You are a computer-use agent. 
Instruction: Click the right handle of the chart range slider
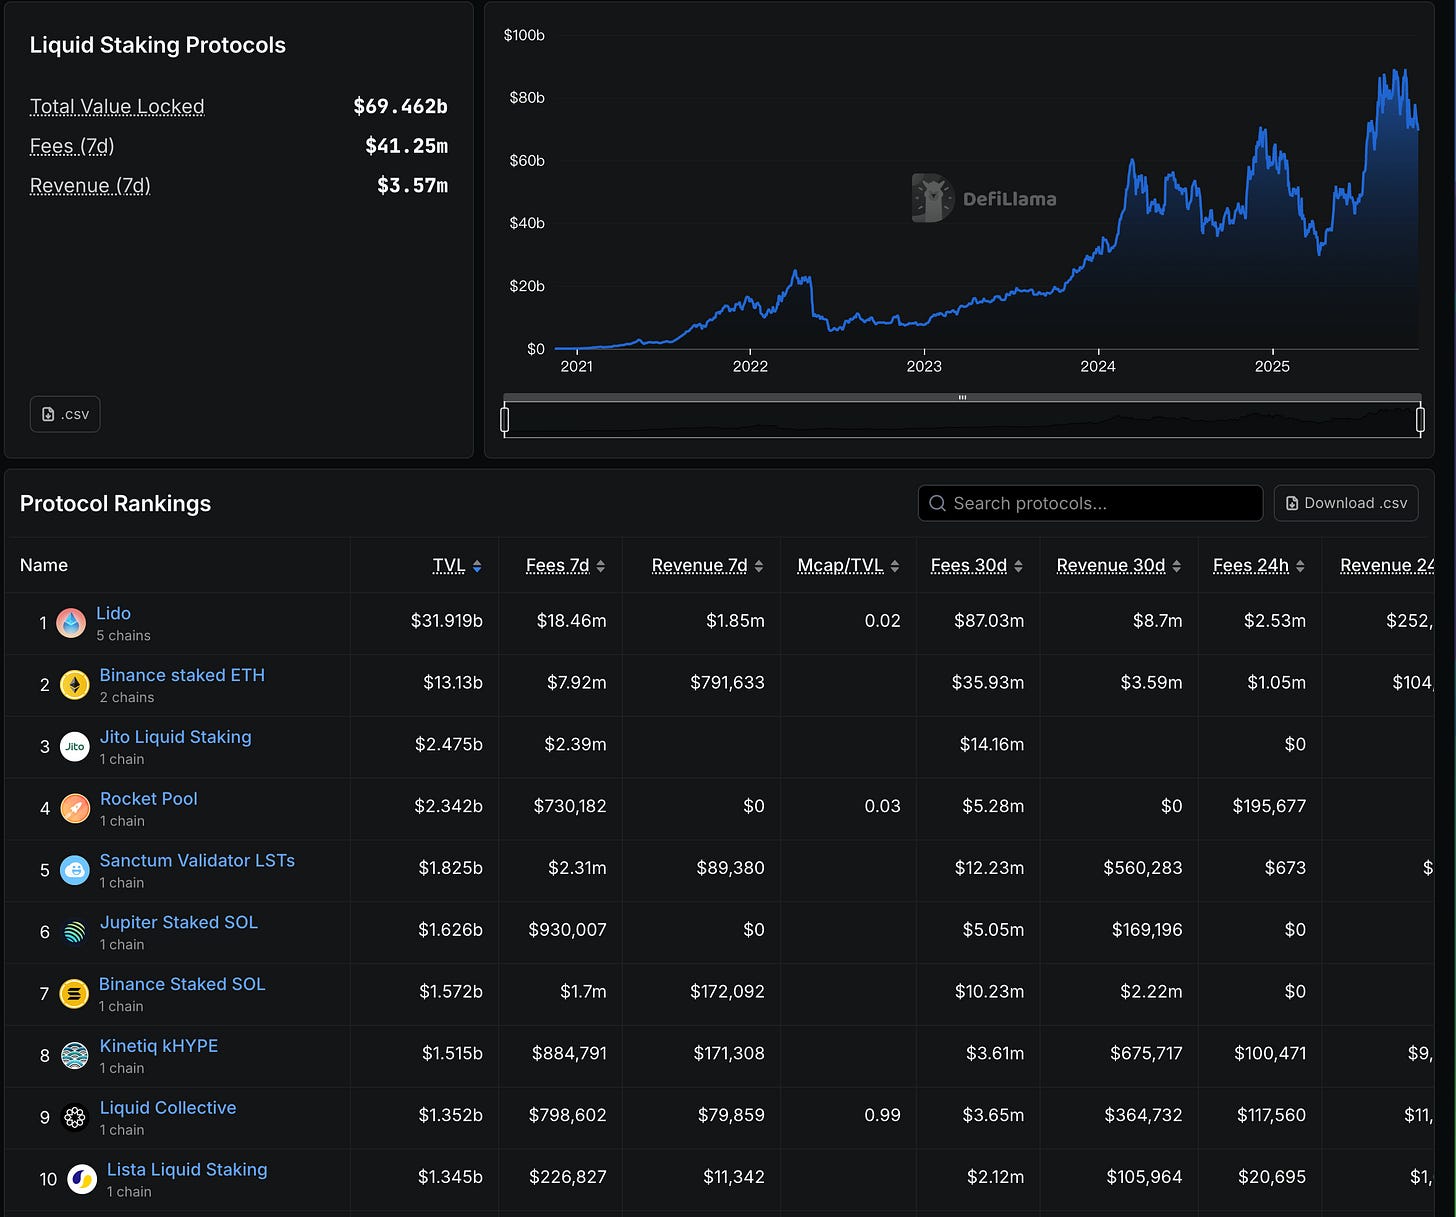pos(1420,420)
